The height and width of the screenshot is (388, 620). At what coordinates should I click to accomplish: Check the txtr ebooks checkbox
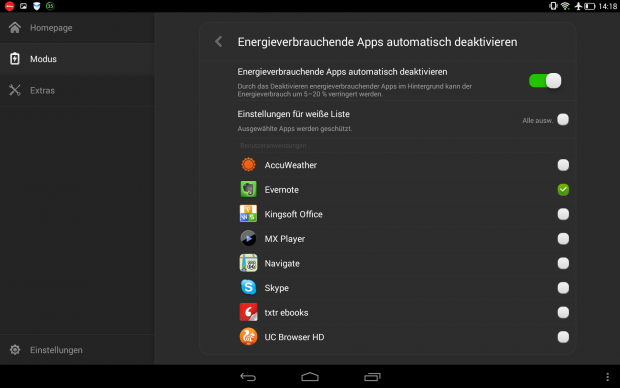click(x=563, y=312)
